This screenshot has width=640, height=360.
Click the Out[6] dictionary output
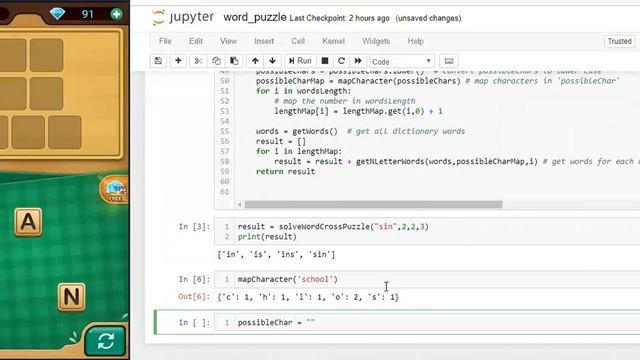tap(308, 297)
